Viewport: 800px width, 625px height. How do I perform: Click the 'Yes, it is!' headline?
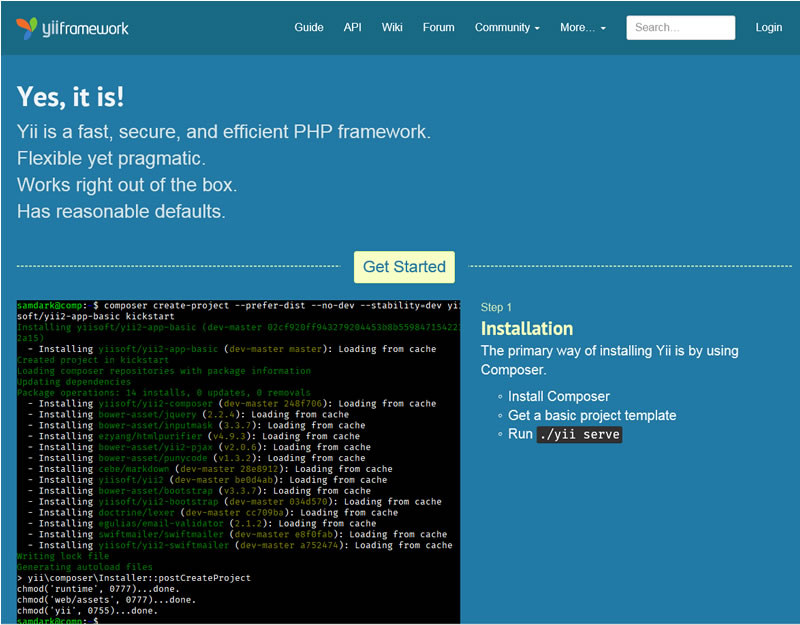70,97
